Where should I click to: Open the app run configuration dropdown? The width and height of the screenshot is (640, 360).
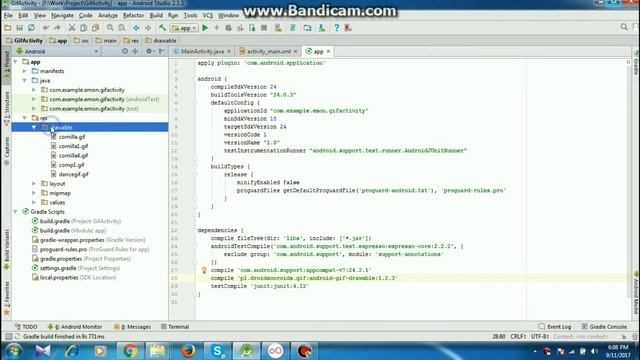pyautogui.click(x=184, y=28)
